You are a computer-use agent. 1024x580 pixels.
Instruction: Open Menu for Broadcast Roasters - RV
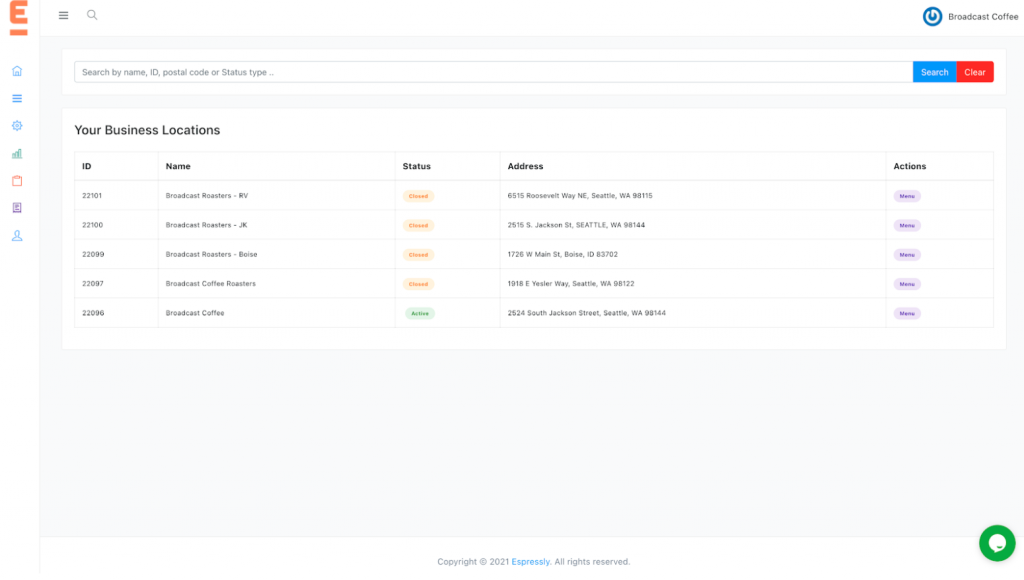point(907,196)
